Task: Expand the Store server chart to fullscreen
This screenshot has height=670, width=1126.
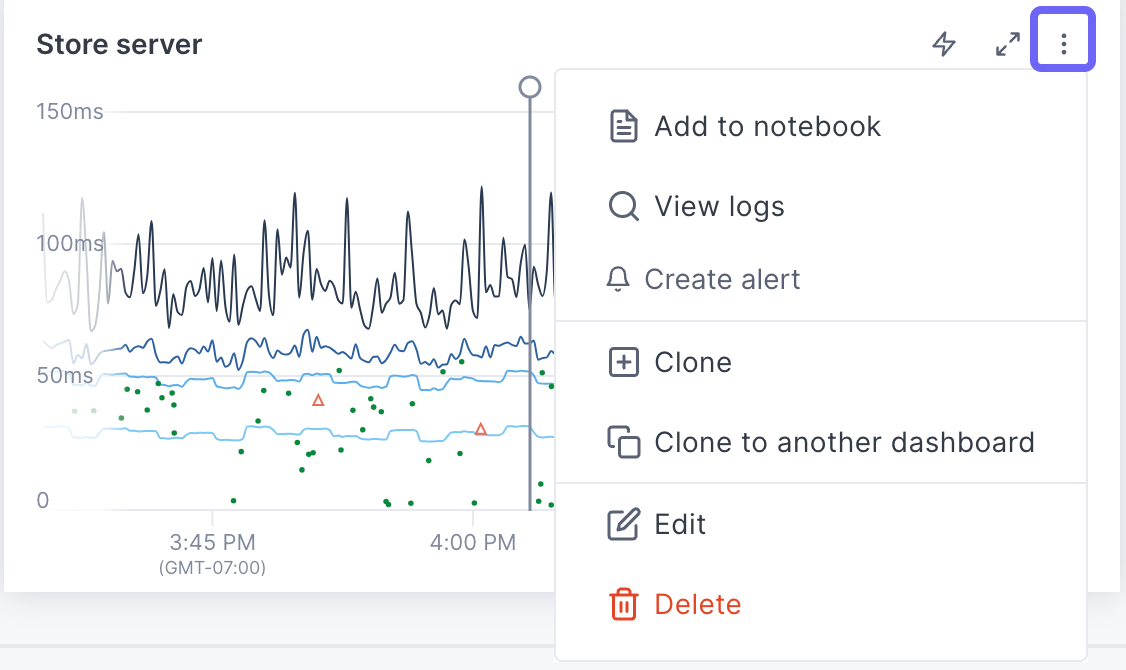Action: pyautogui.click(x=1007, y=44)
